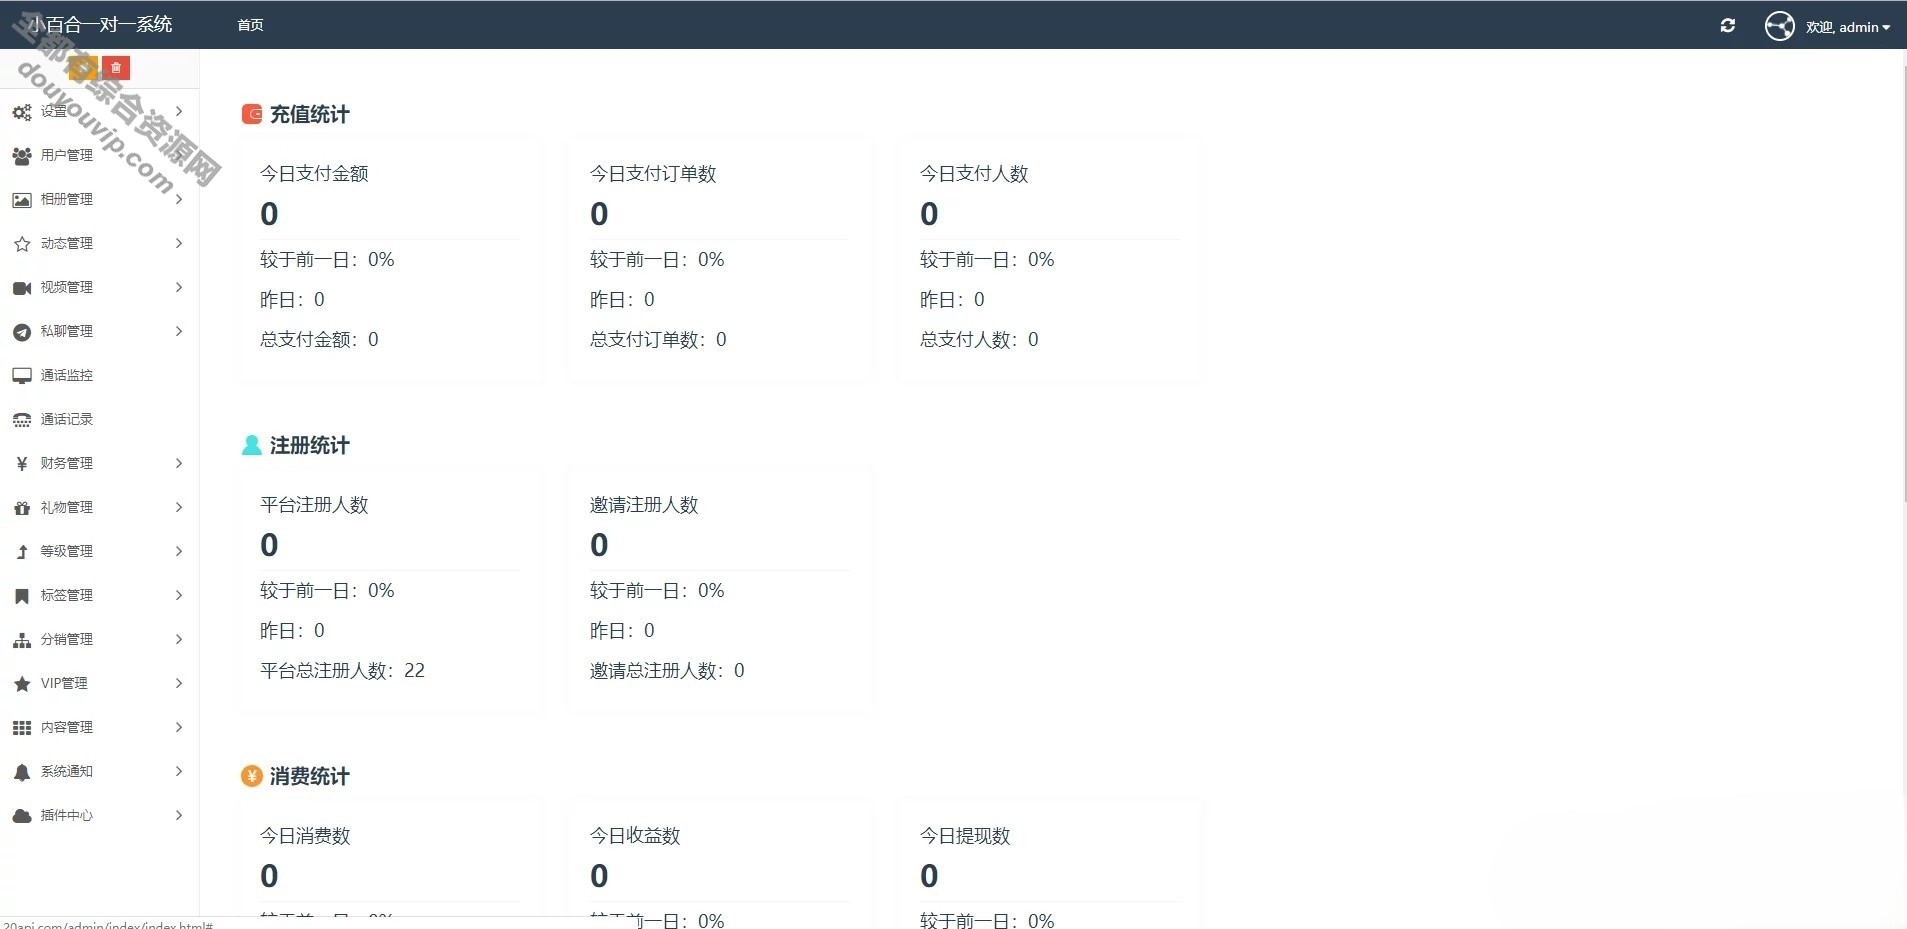
Task: Click the 今日支付人数 card label
Action: click(974, 174)
